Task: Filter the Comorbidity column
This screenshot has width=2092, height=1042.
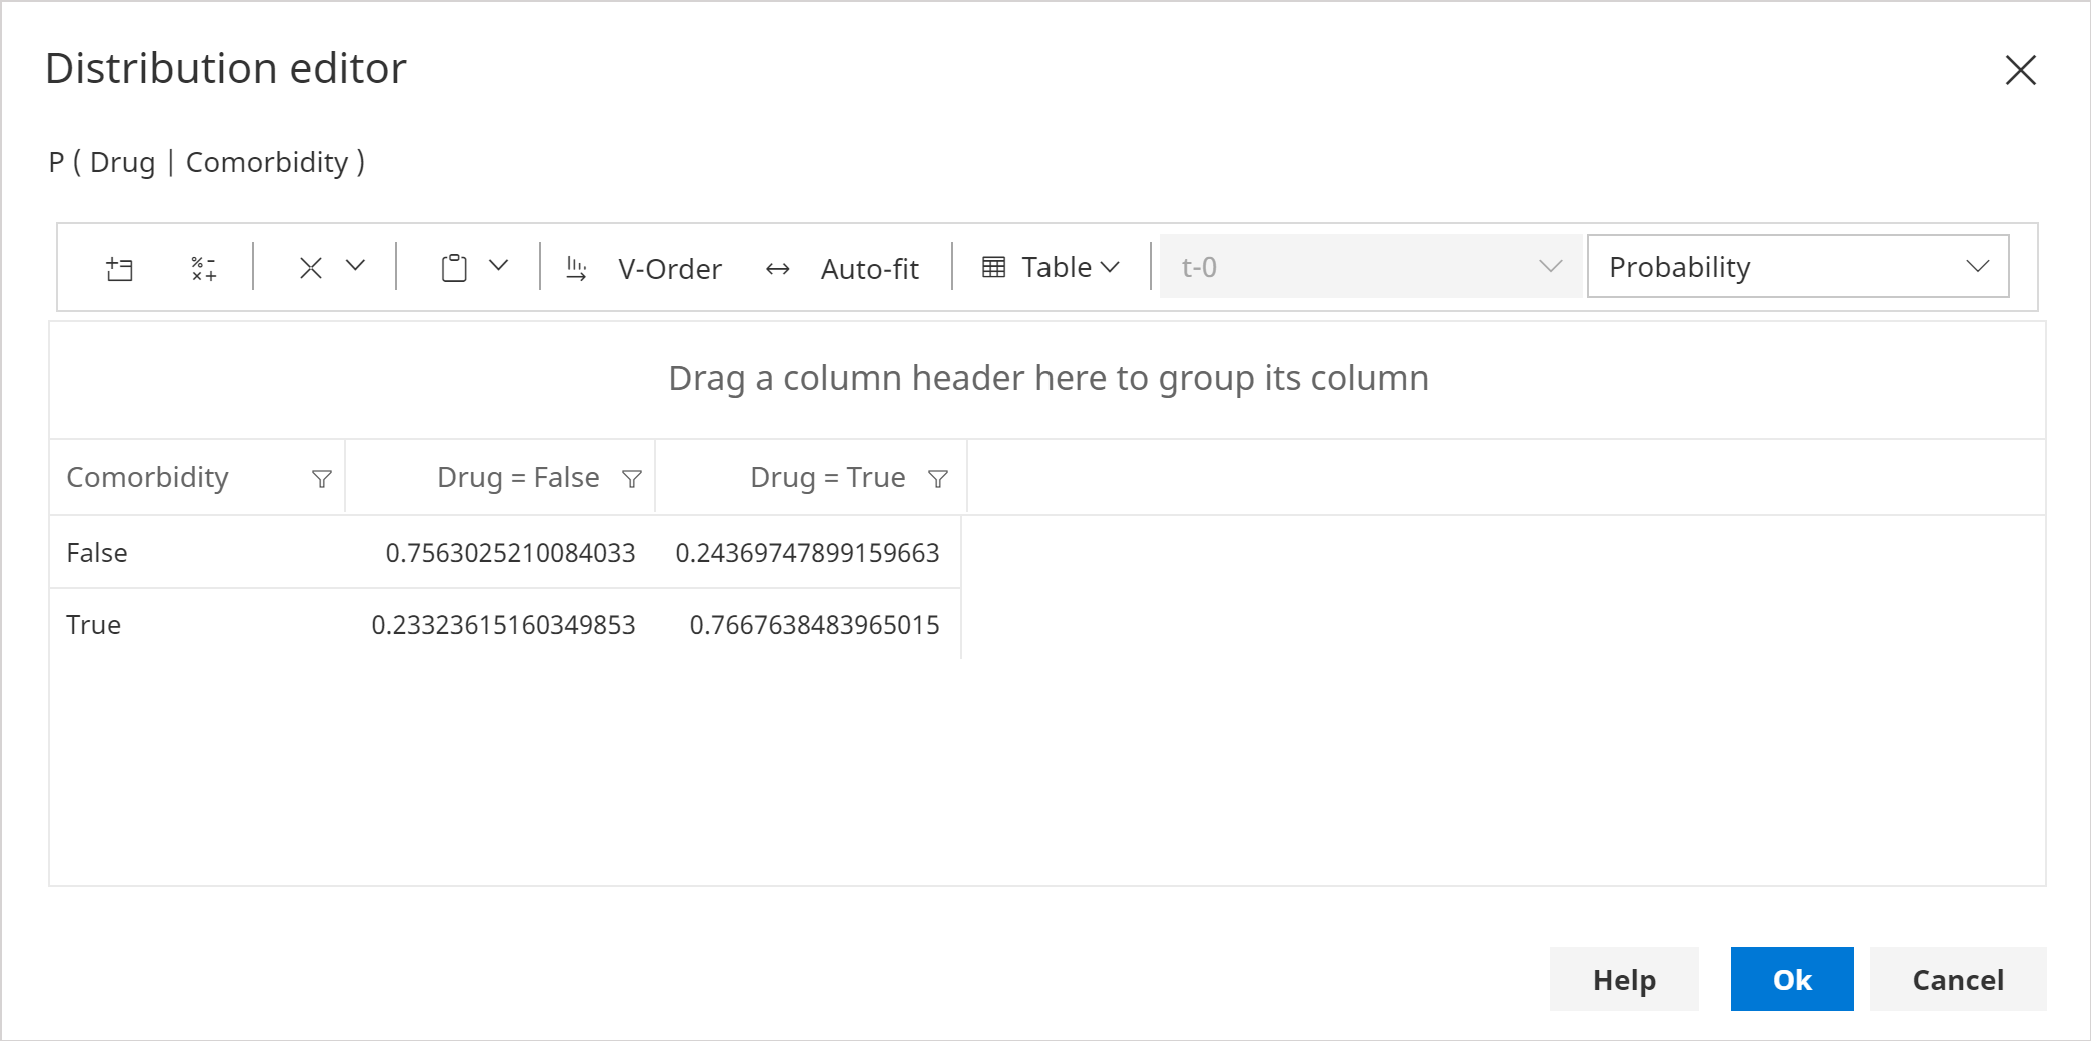Action: coord(322,479)
